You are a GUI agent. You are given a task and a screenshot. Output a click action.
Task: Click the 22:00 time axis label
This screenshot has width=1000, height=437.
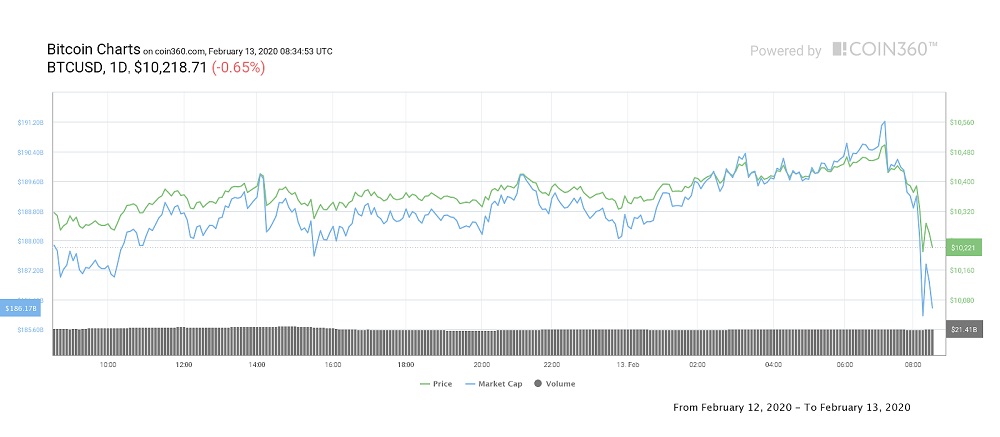click(x=553, y=365)
